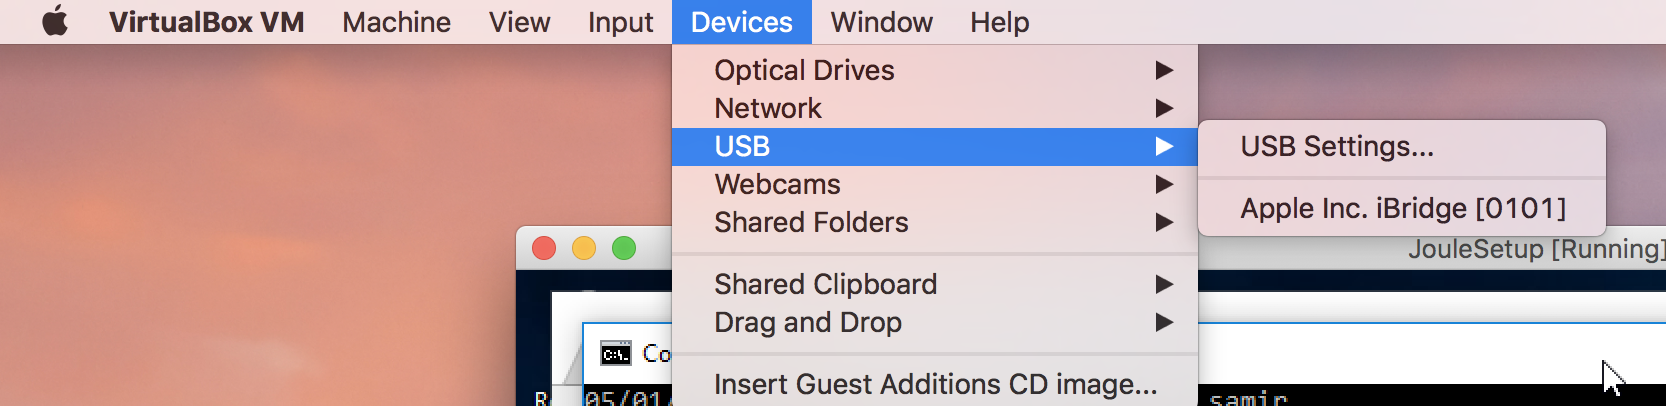Attach Apple Inc. iBridge [0101] USB device
Screen dimensions: 1666x406
pyautogui.click(x=1402, y=208)
